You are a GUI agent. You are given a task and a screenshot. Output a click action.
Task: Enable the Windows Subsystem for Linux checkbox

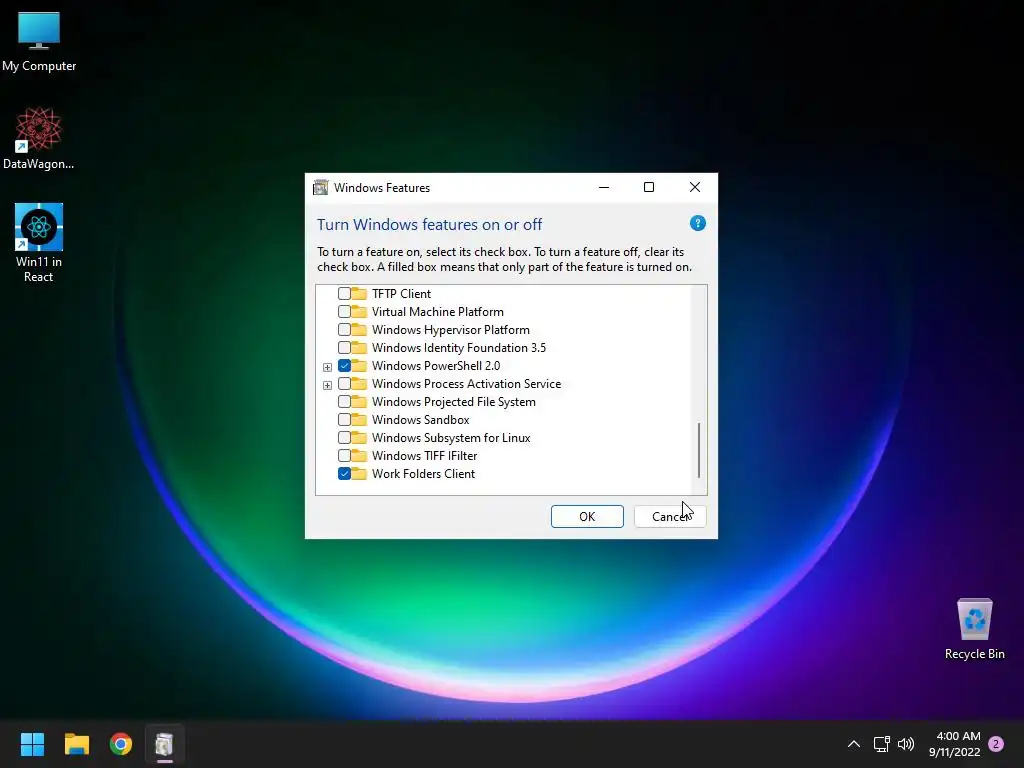[x=344, y=438]
